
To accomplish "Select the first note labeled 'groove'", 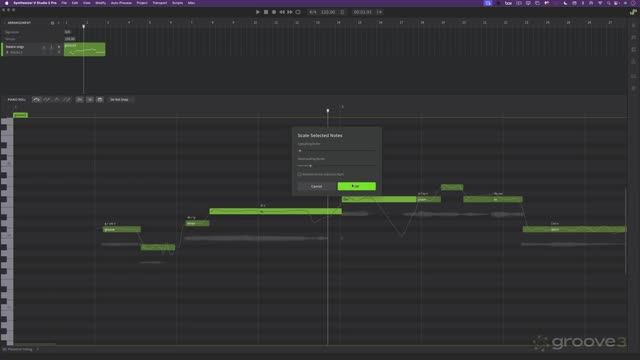I will tap(122, 229).
